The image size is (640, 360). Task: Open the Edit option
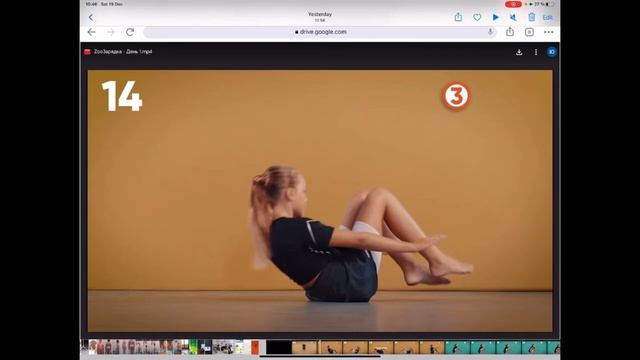pyautogui.click(x=547, y=18)
